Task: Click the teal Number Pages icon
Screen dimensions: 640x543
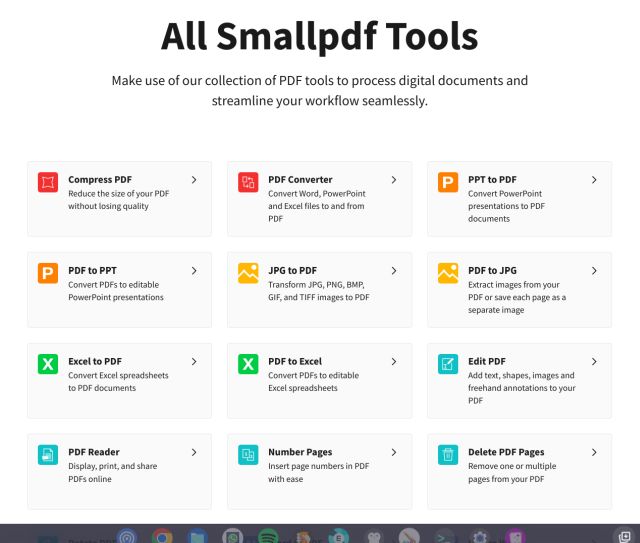Action: 248,454
